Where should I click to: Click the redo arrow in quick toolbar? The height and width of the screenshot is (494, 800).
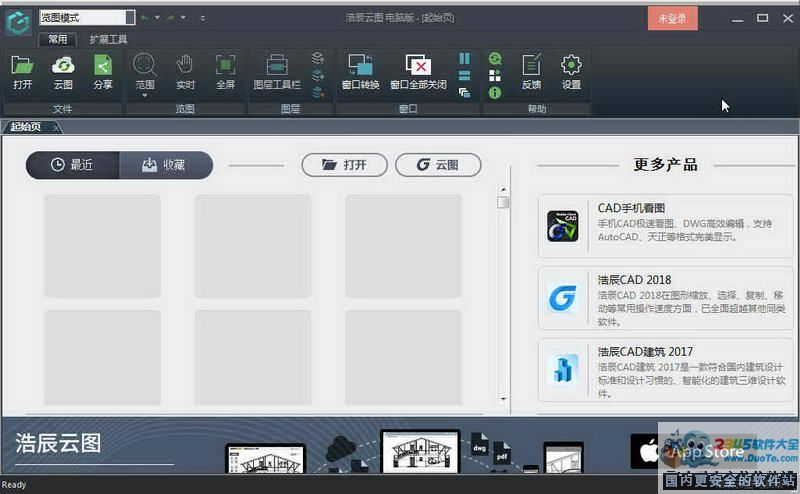(170, 18)
